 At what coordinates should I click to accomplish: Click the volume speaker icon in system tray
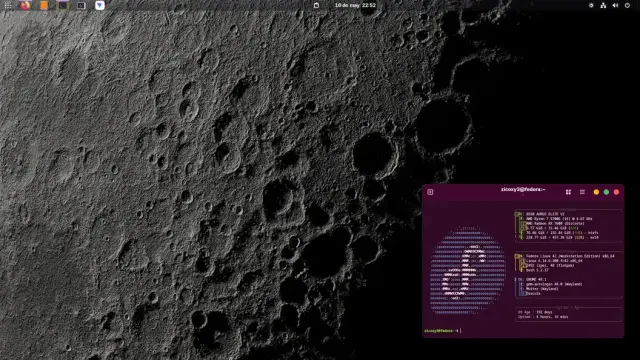[x=615, y=5]
